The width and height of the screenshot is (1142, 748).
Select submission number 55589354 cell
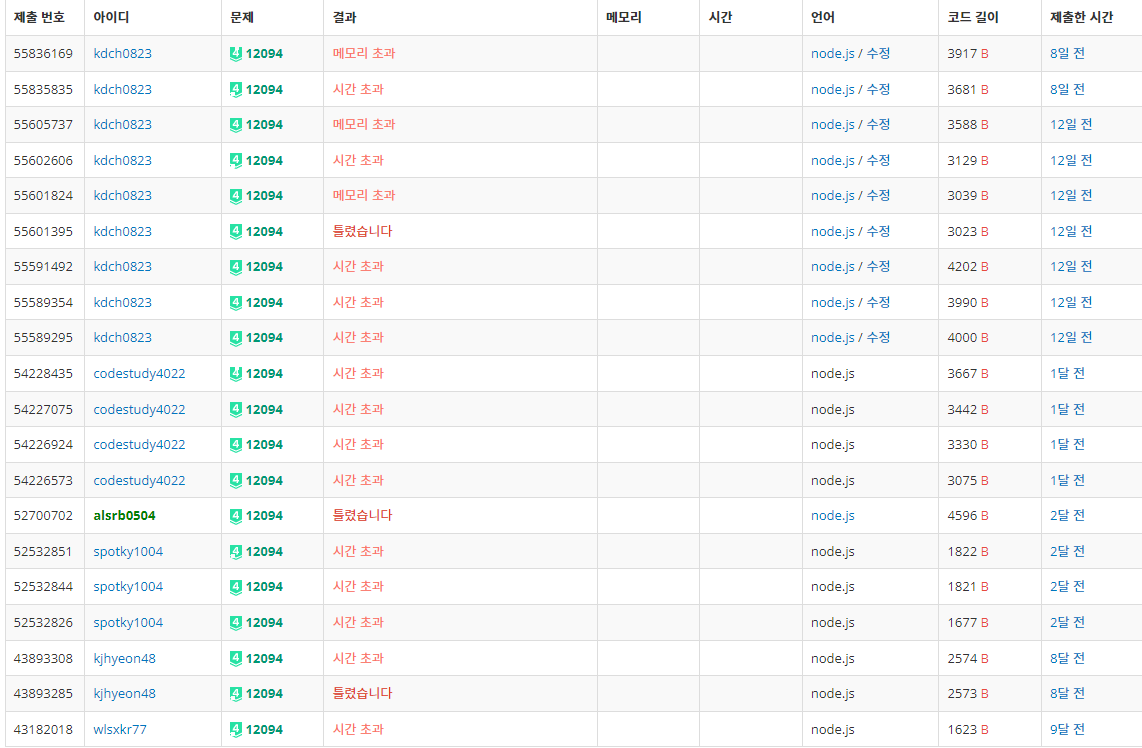click(x=43, y=302)
